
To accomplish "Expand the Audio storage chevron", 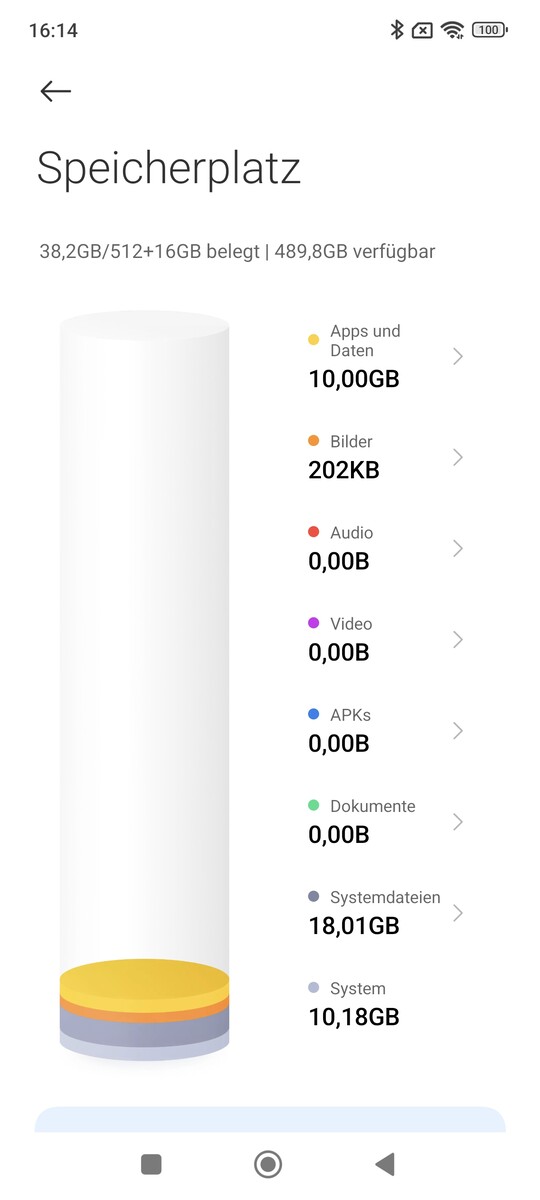I will click(458, 548).
